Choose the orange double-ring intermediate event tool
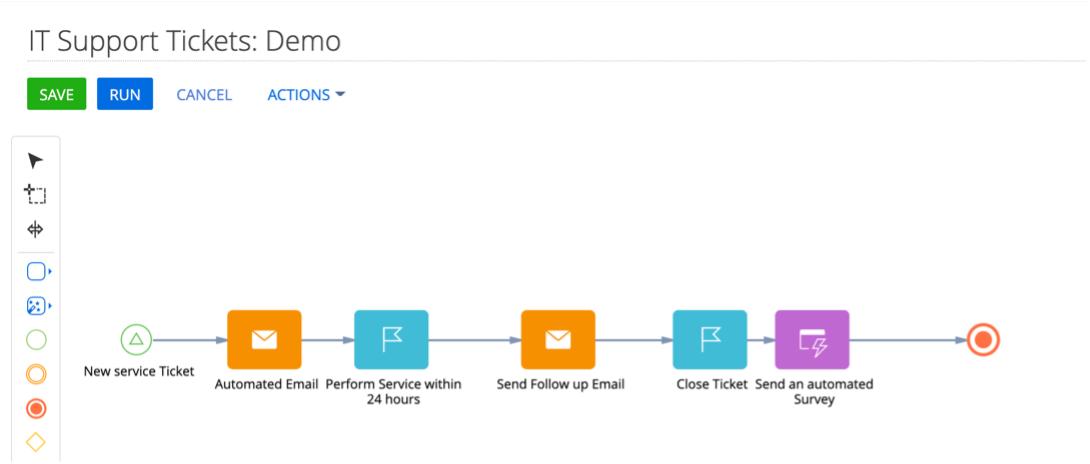This screenshot has height=464, width=1090. point(36,374)
